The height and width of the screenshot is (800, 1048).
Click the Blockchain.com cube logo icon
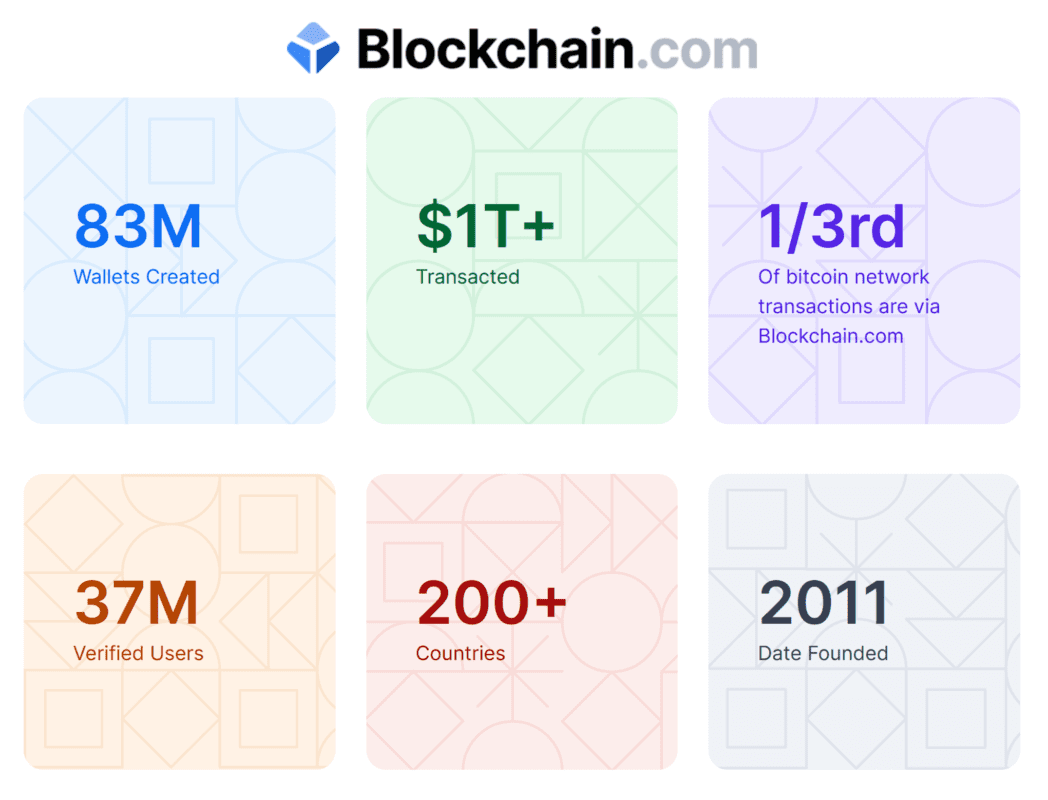pos(313,48)
